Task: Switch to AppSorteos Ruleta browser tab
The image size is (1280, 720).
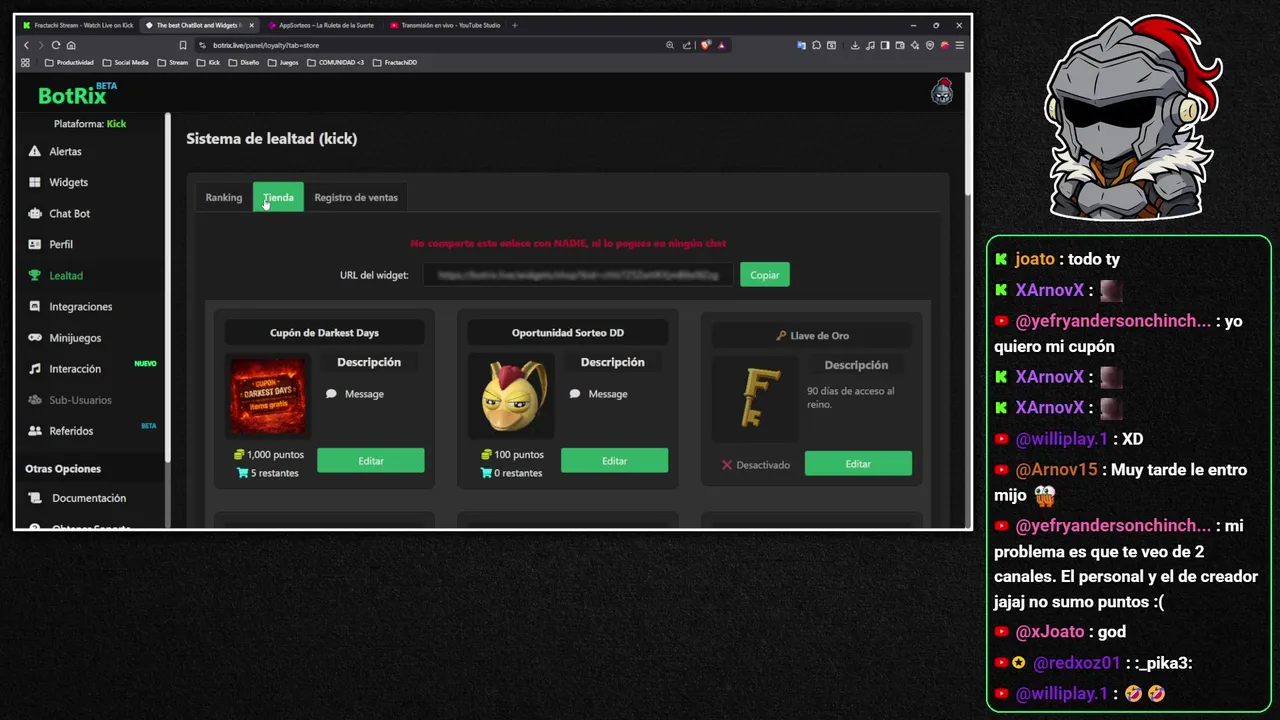Action: [320, 25]
